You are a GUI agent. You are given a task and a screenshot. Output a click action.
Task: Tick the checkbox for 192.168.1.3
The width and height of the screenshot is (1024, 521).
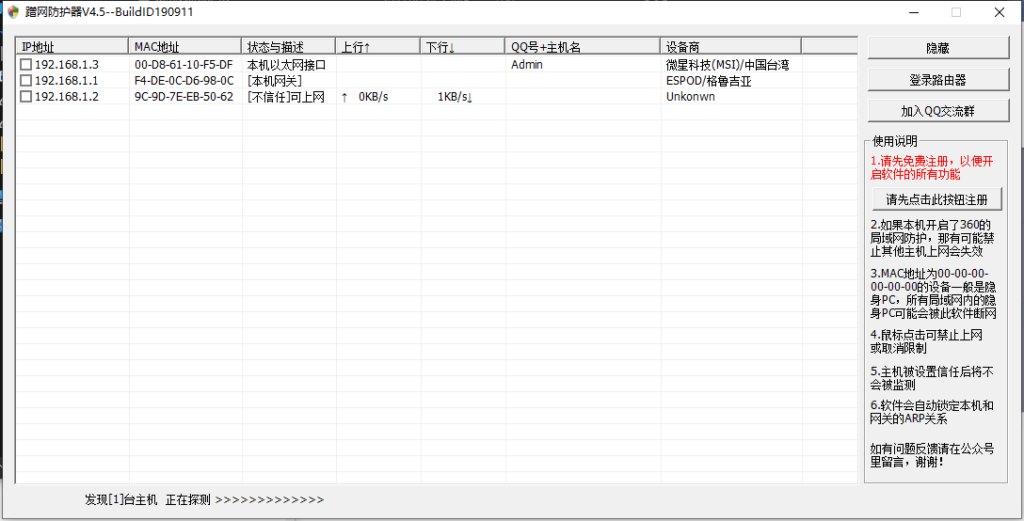[25, 65]
